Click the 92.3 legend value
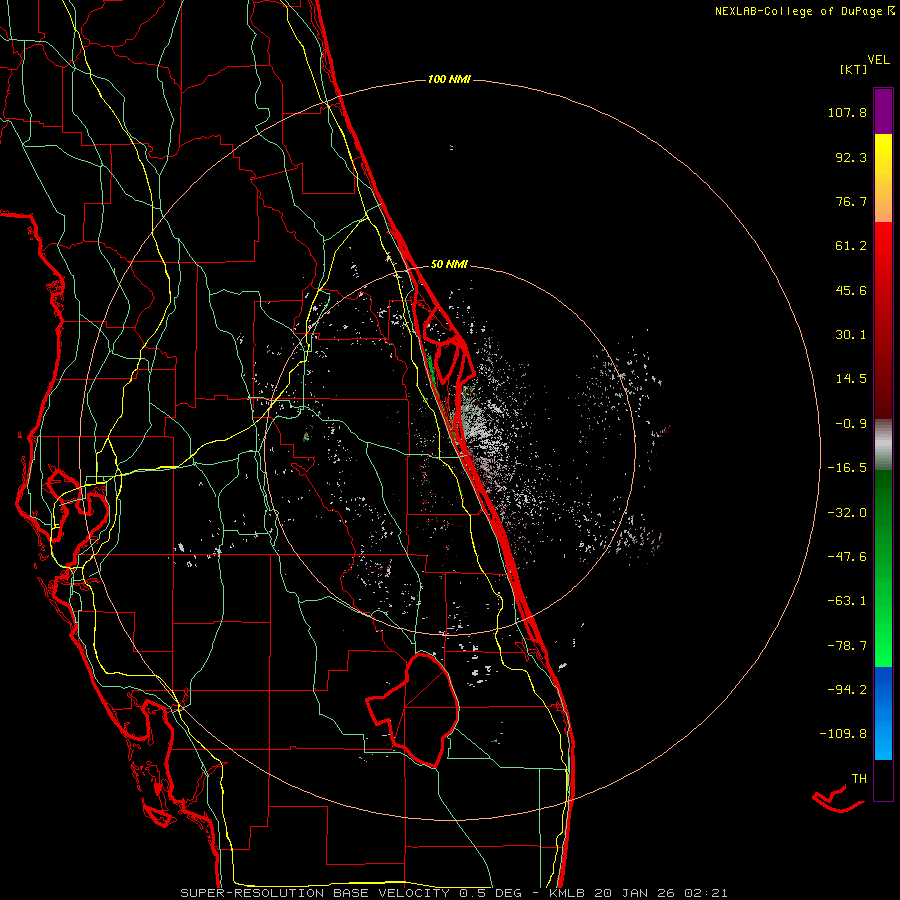Image resolution: width=900 pixels, height=900 pixels. tap(851, 157)
